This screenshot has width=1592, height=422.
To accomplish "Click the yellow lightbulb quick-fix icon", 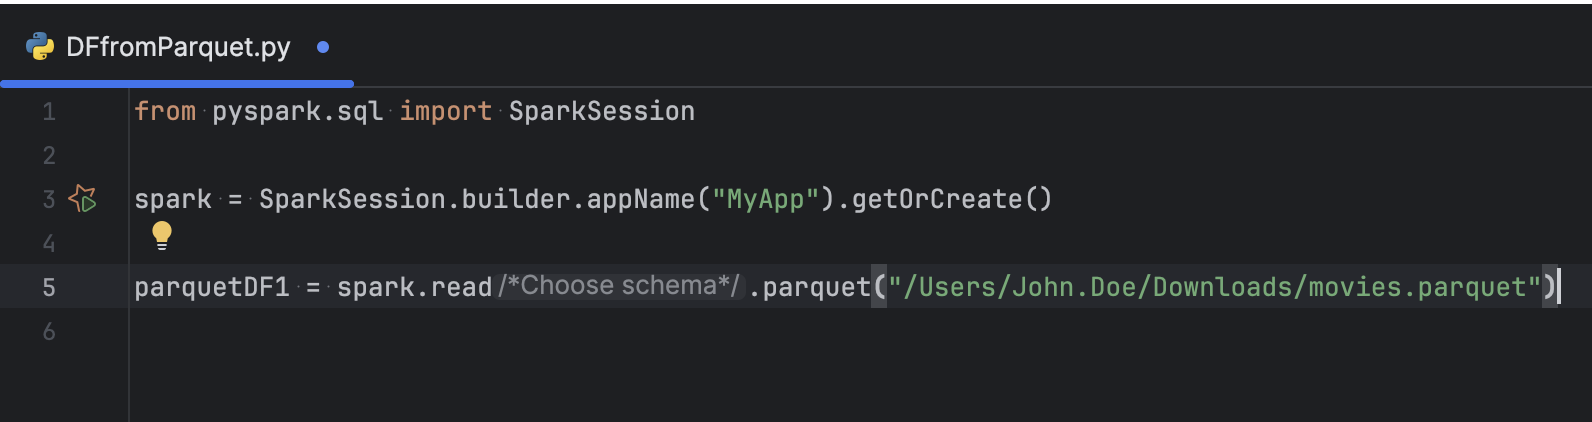I will (162, 235).
